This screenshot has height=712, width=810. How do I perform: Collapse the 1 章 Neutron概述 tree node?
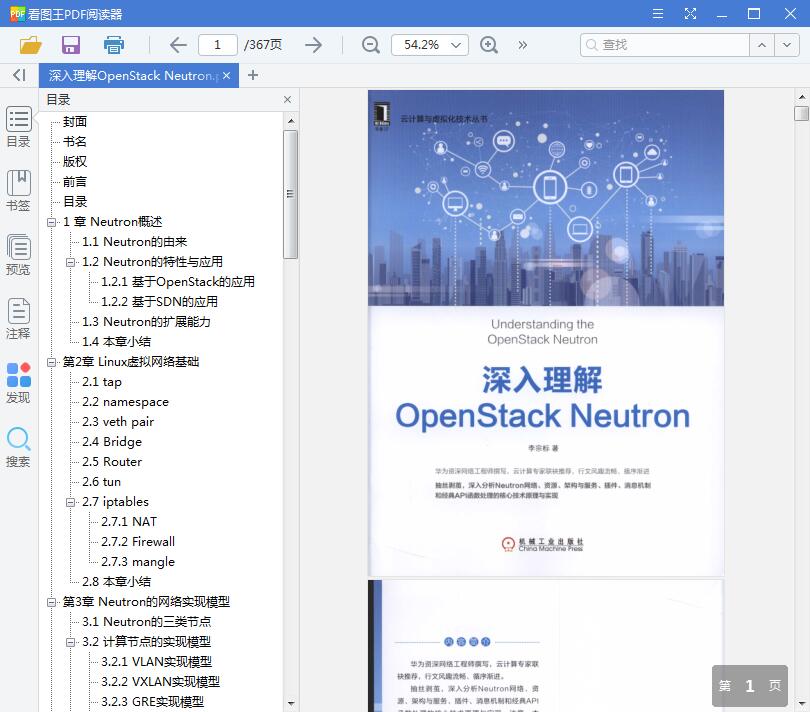point(51,222)
